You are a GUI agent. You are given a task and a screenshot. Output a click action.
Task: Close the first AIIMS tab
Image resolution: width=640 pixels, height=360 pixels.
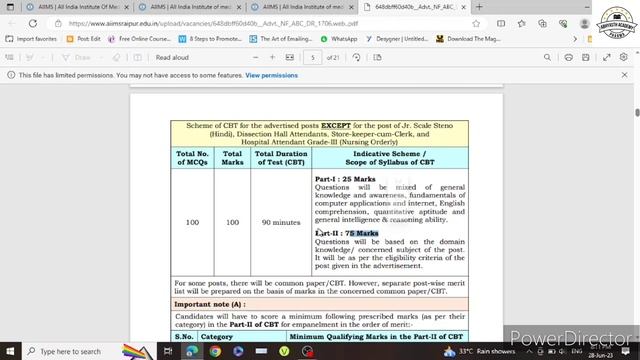click(x=127, y=7)
